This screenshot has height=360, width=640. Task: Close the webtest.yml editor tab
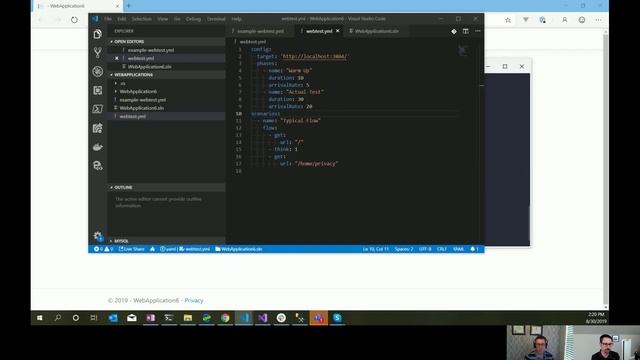tap(338, 31)
